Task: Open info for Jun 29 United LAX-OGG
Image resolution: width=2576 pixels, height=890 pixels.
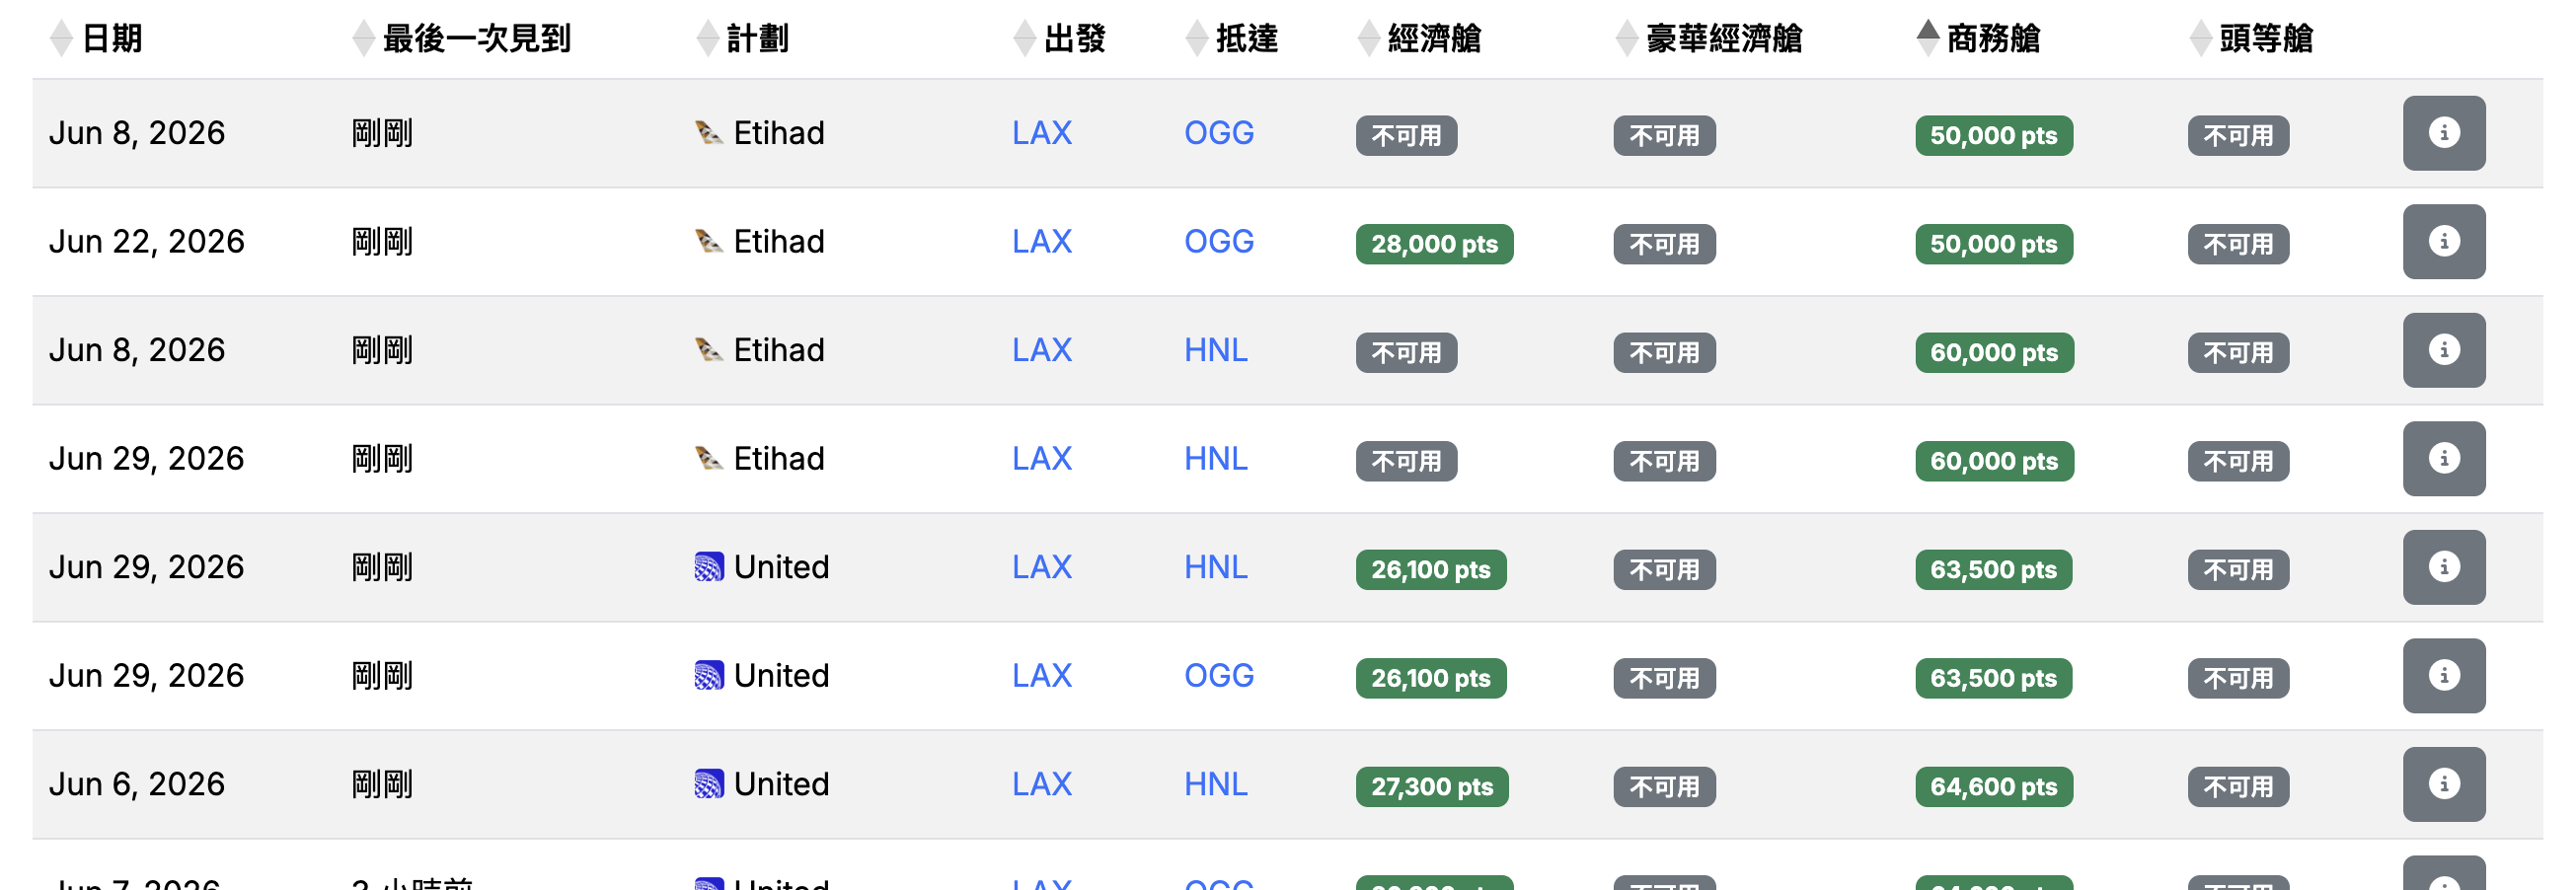Action: 2443,675
